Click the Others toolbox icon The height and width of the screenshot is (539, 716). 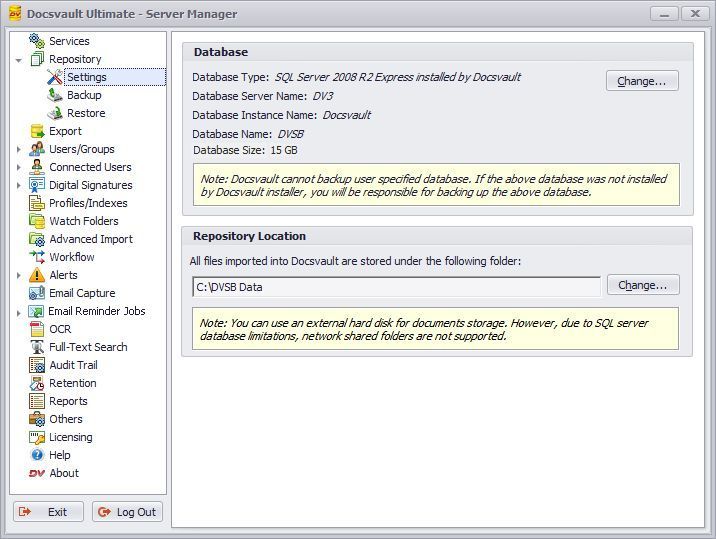[x=37, y=419]
